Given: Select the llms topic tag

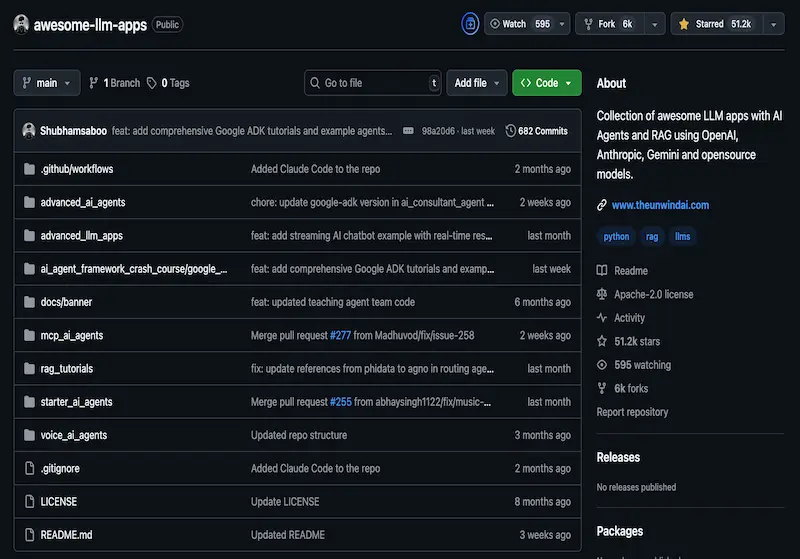Looking at the screenshot, I should point(682,237).
